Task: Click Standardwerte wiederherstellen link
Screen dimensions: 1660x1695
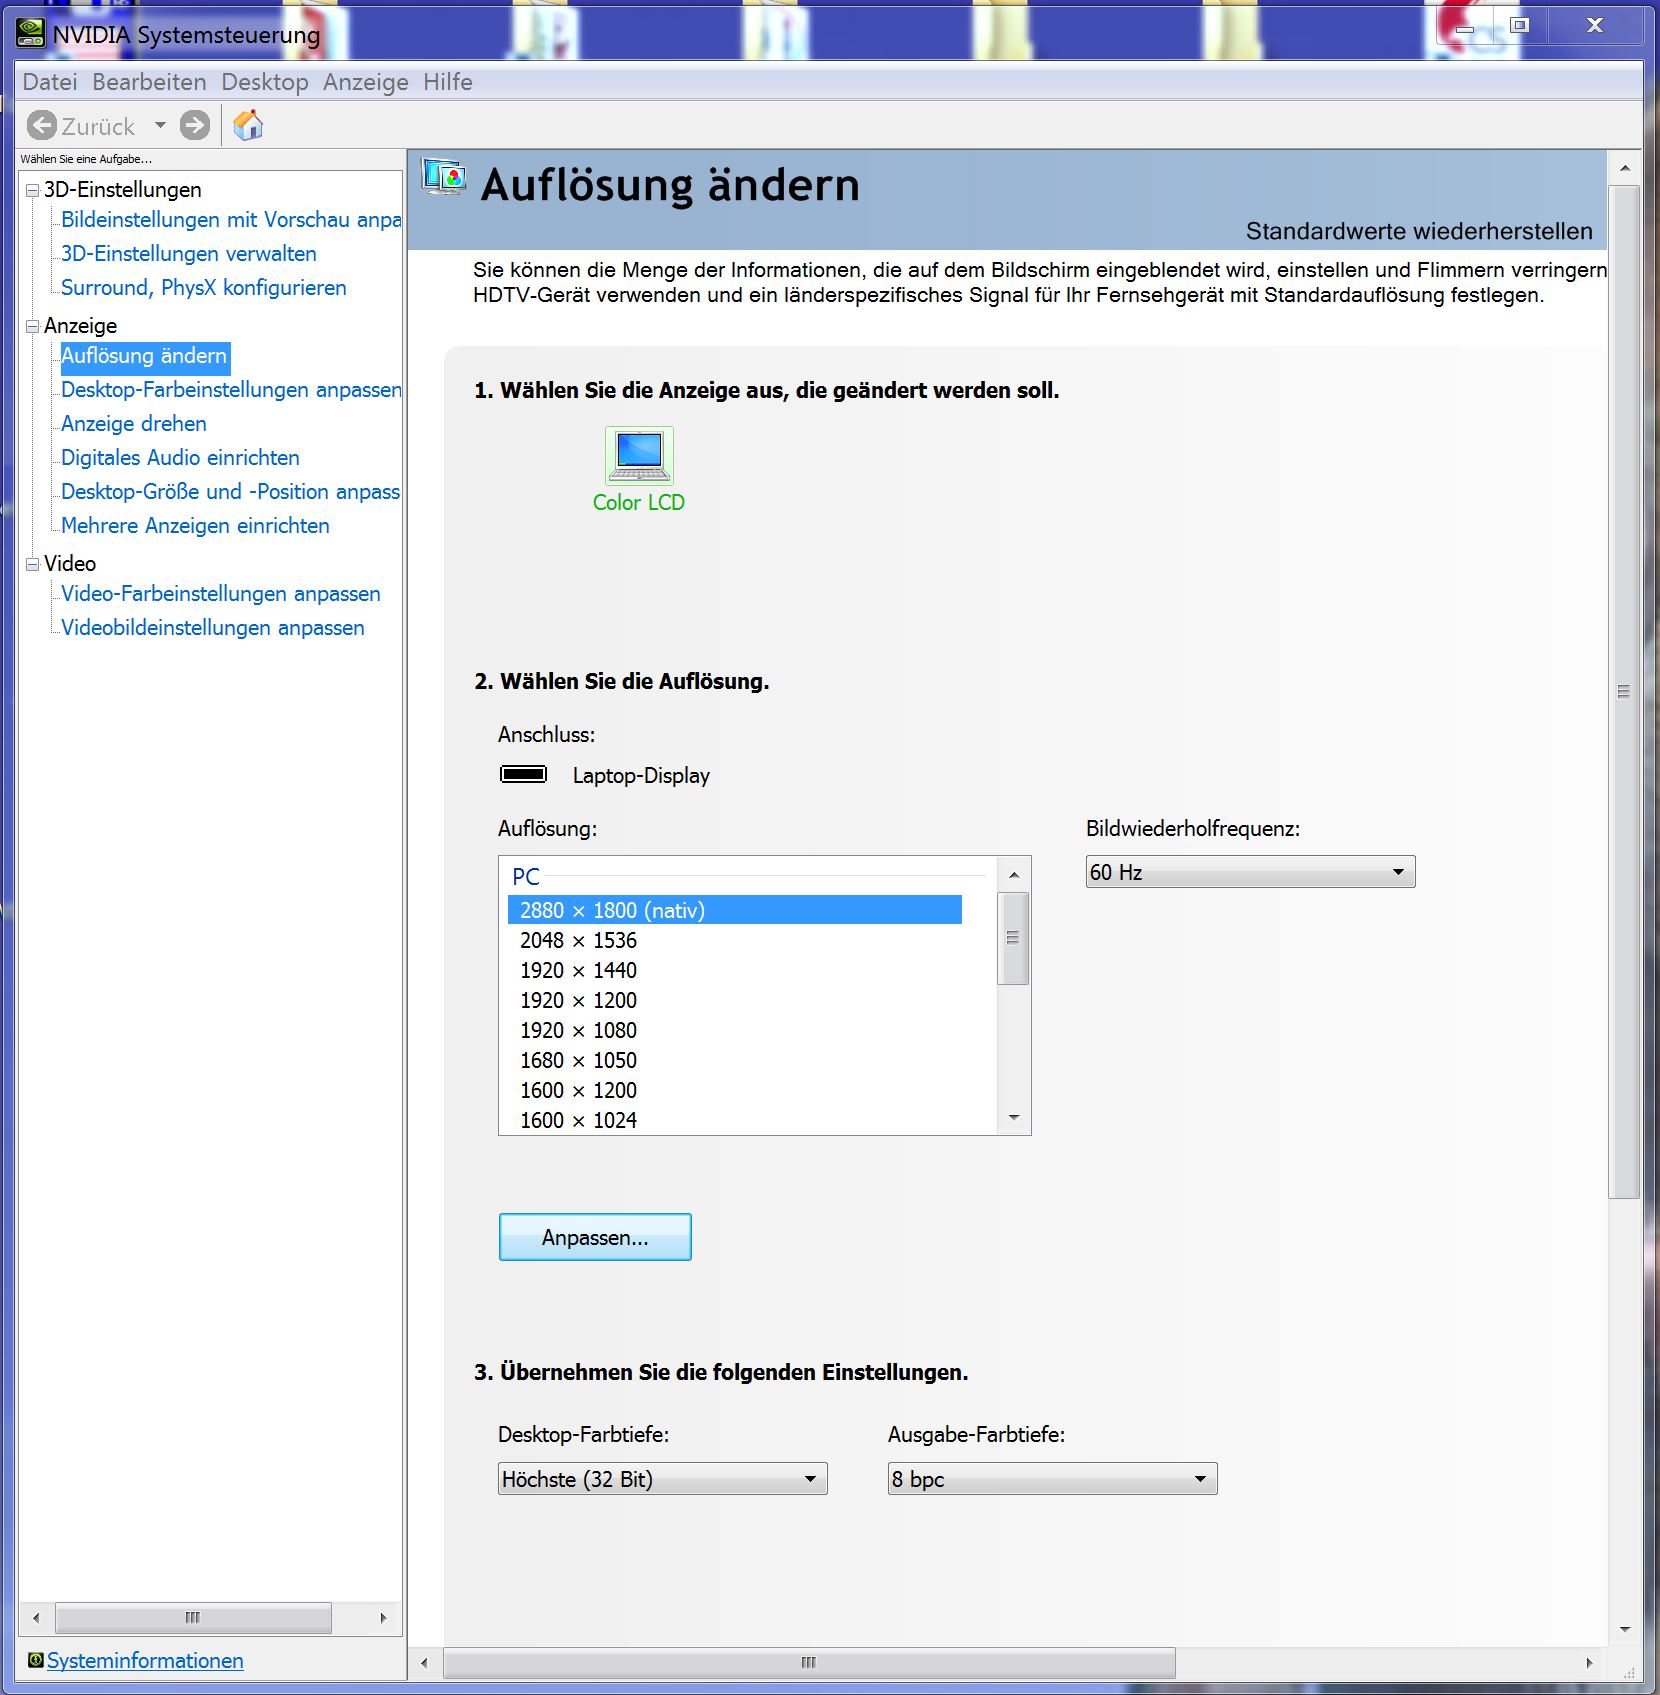Action: point(1418,231)
